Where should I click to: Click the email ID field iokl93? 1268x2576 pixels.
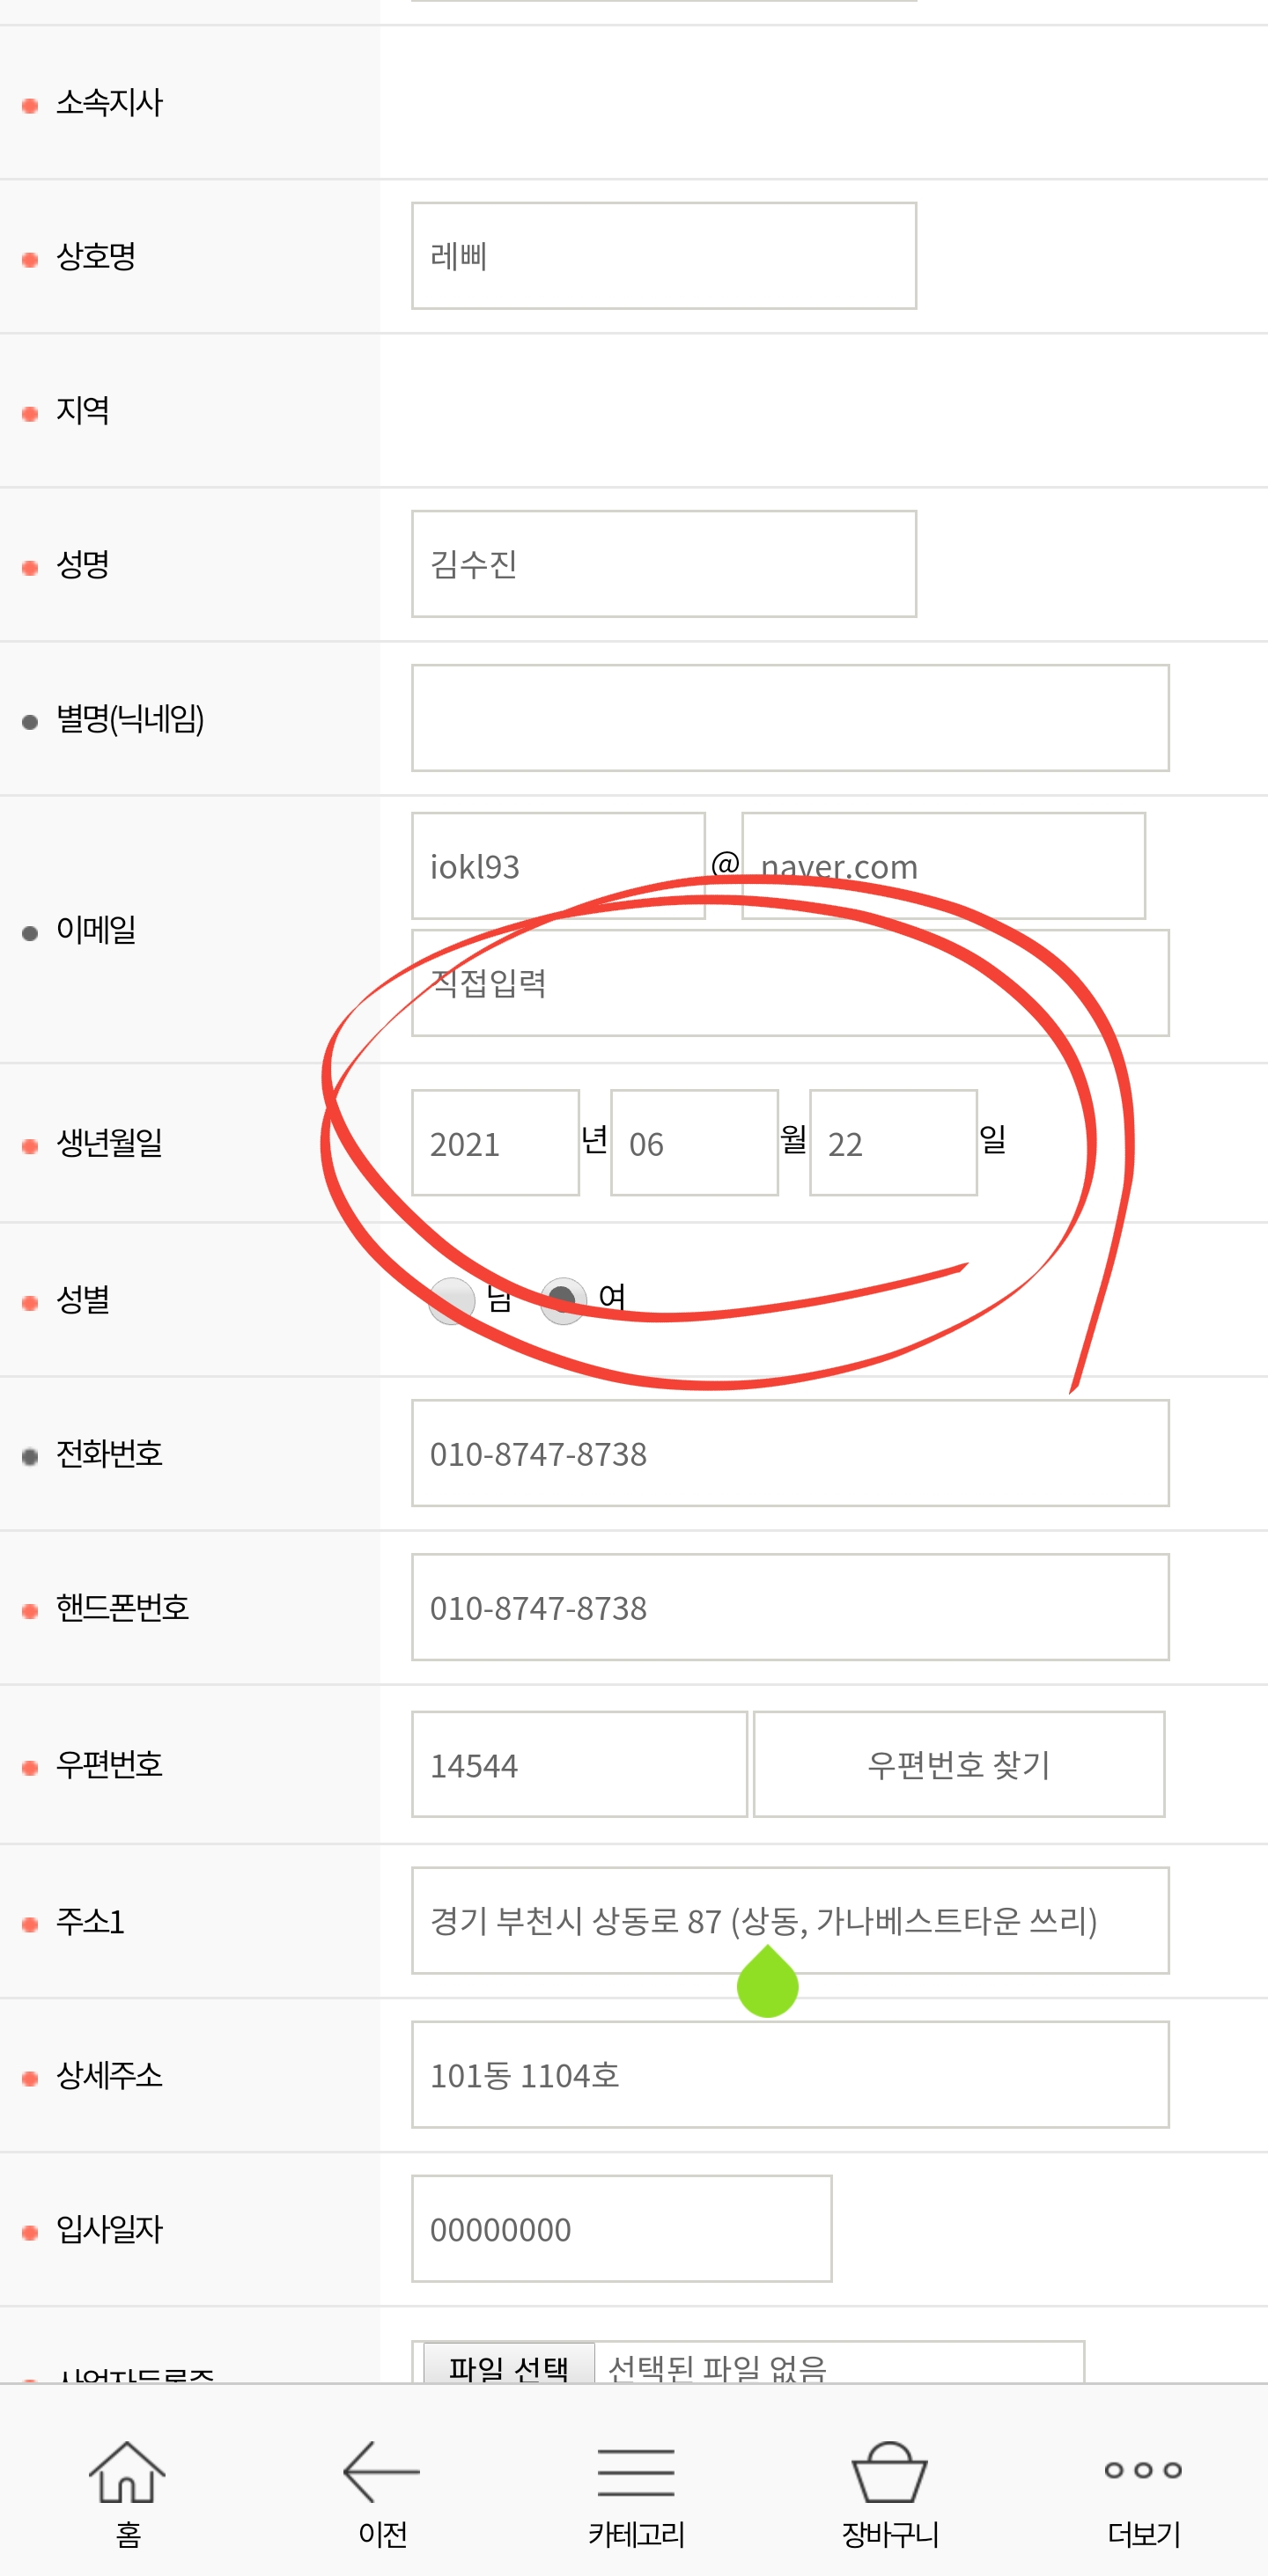[x=558, y=866]
